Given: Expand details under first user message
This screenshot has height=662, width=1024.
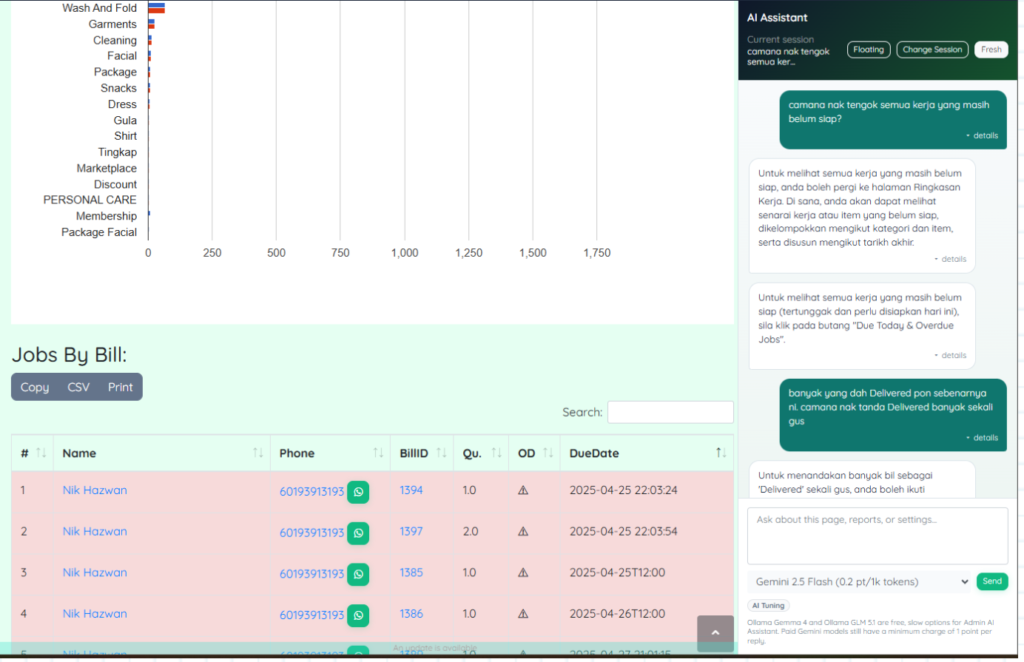Looking at the screenshot, I should tap(982, 135).
